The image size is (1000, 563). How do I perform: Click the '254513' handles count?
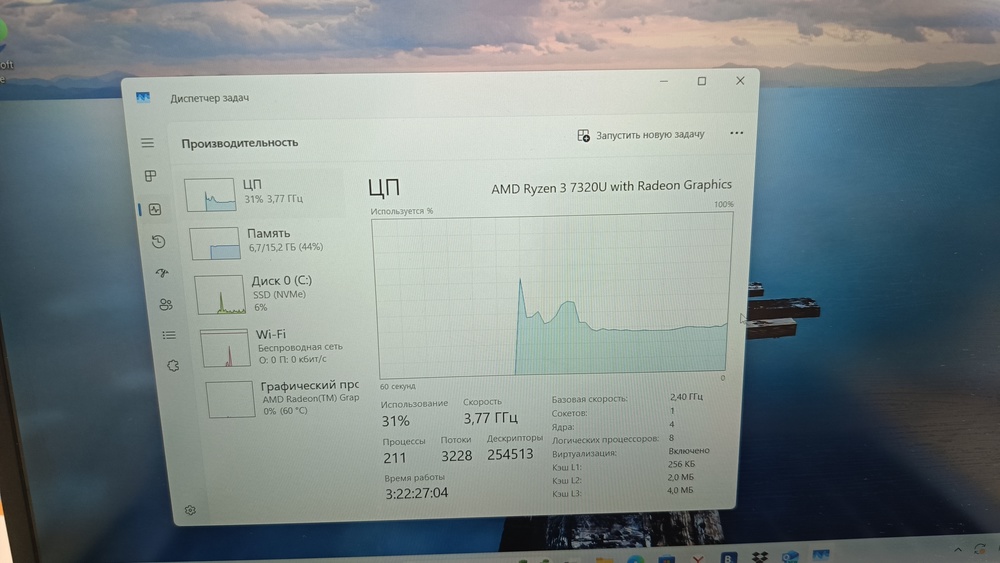pyautogui.click(x=510, y=454)
